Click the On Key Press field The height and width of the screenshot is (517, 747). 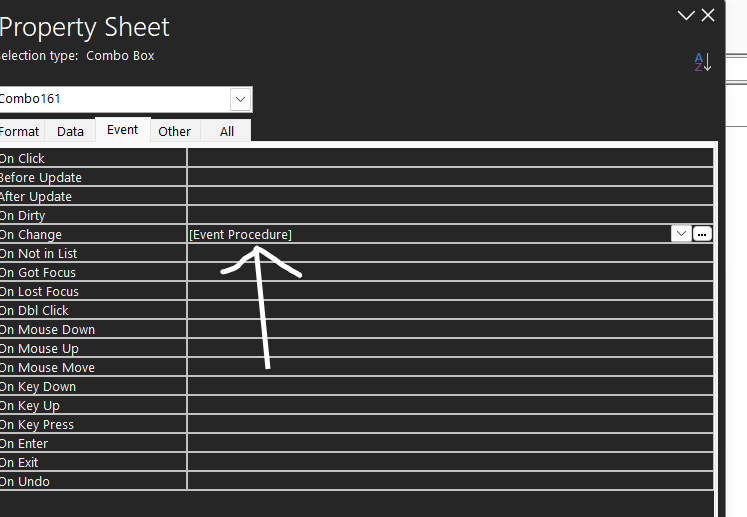coord(450,424)
